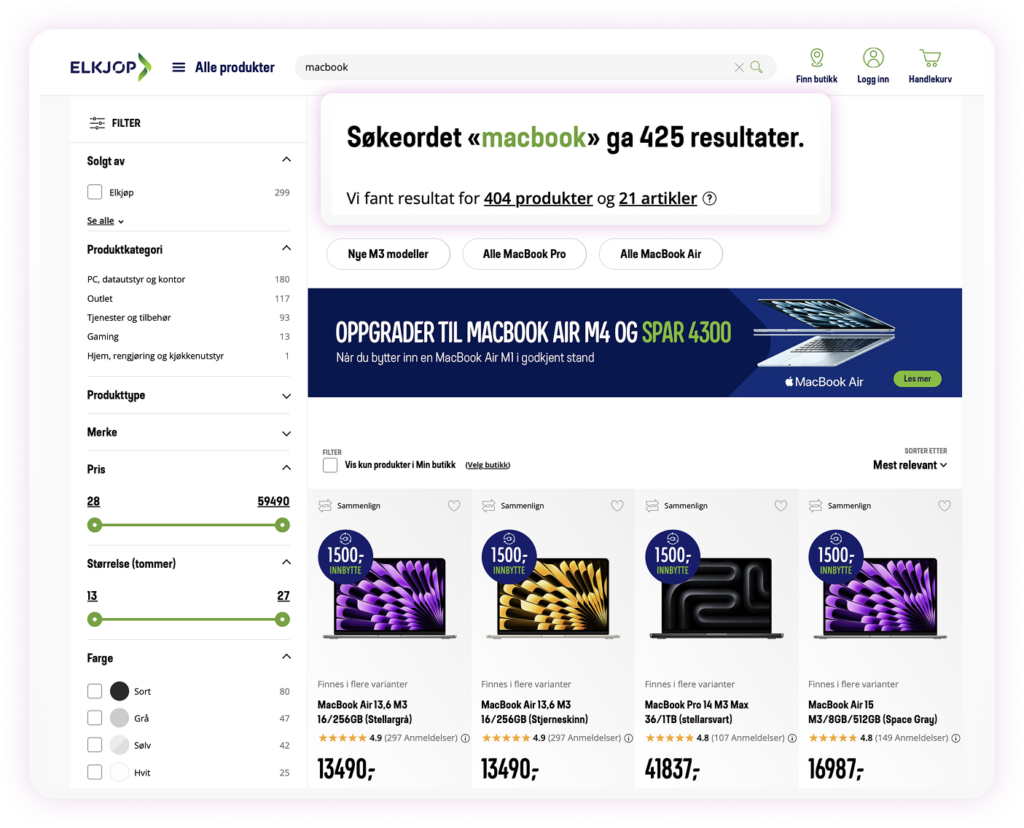Viewport: 1024px width, 828px height.
Task: Check the Grå color checkbox
Action: click(x=95, y=718)
